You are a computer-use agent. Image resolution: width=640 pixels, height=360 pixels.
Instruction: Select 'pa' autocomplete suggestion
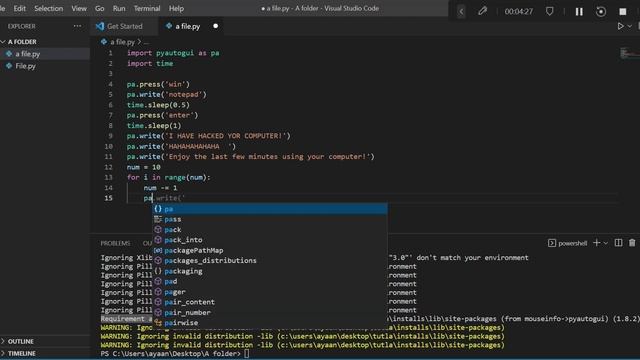click(x=270, y=209)
